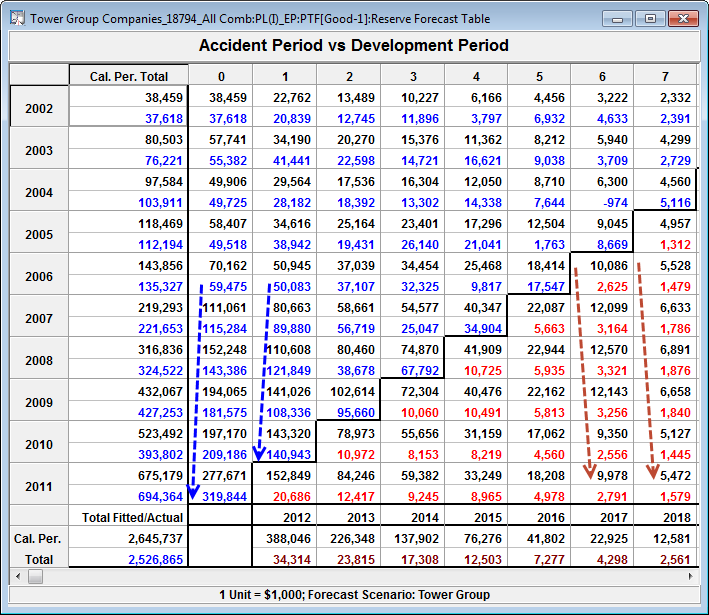Viewport: 709px width, 615px height.
Task: Click the 2011 period 0 cell 319,844
Action: click(x=221, y=496)
